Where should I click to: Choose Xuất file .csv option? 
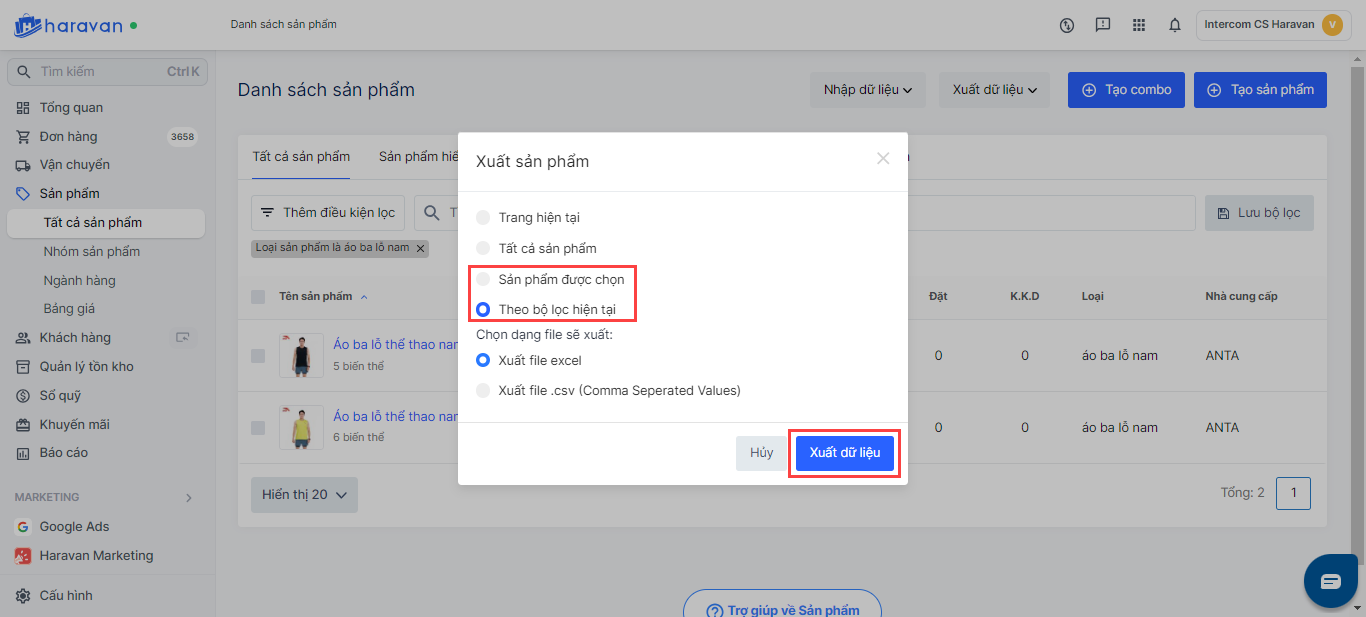coord(483,390)
